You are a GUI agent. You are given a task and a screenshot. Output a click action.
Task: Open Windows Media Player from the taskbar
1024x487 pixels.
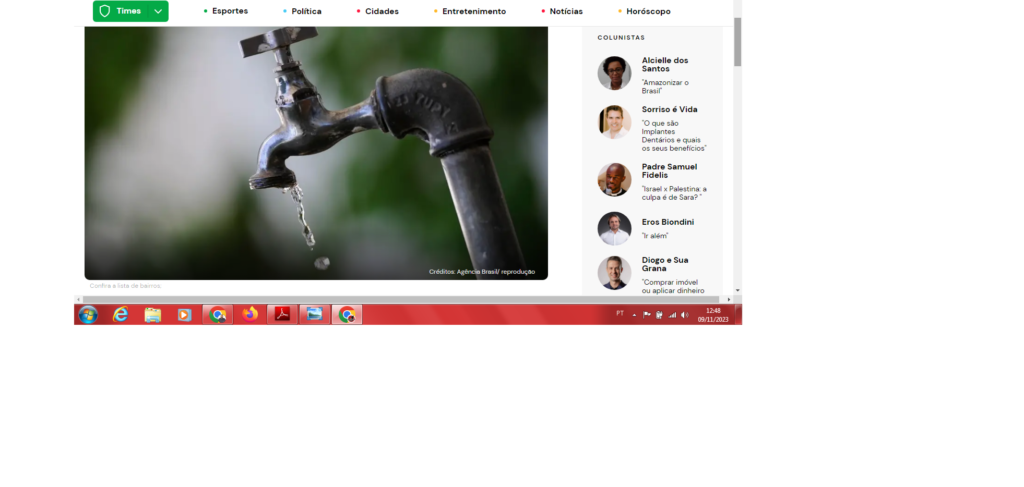coord(184,315)
